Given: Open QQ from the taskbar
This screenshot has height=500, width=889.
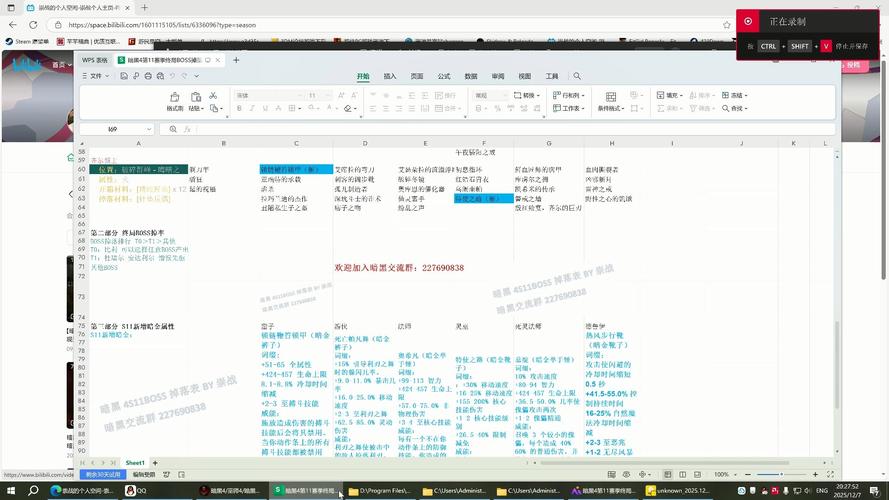Looking at the screenshot, I should (136, 490).
